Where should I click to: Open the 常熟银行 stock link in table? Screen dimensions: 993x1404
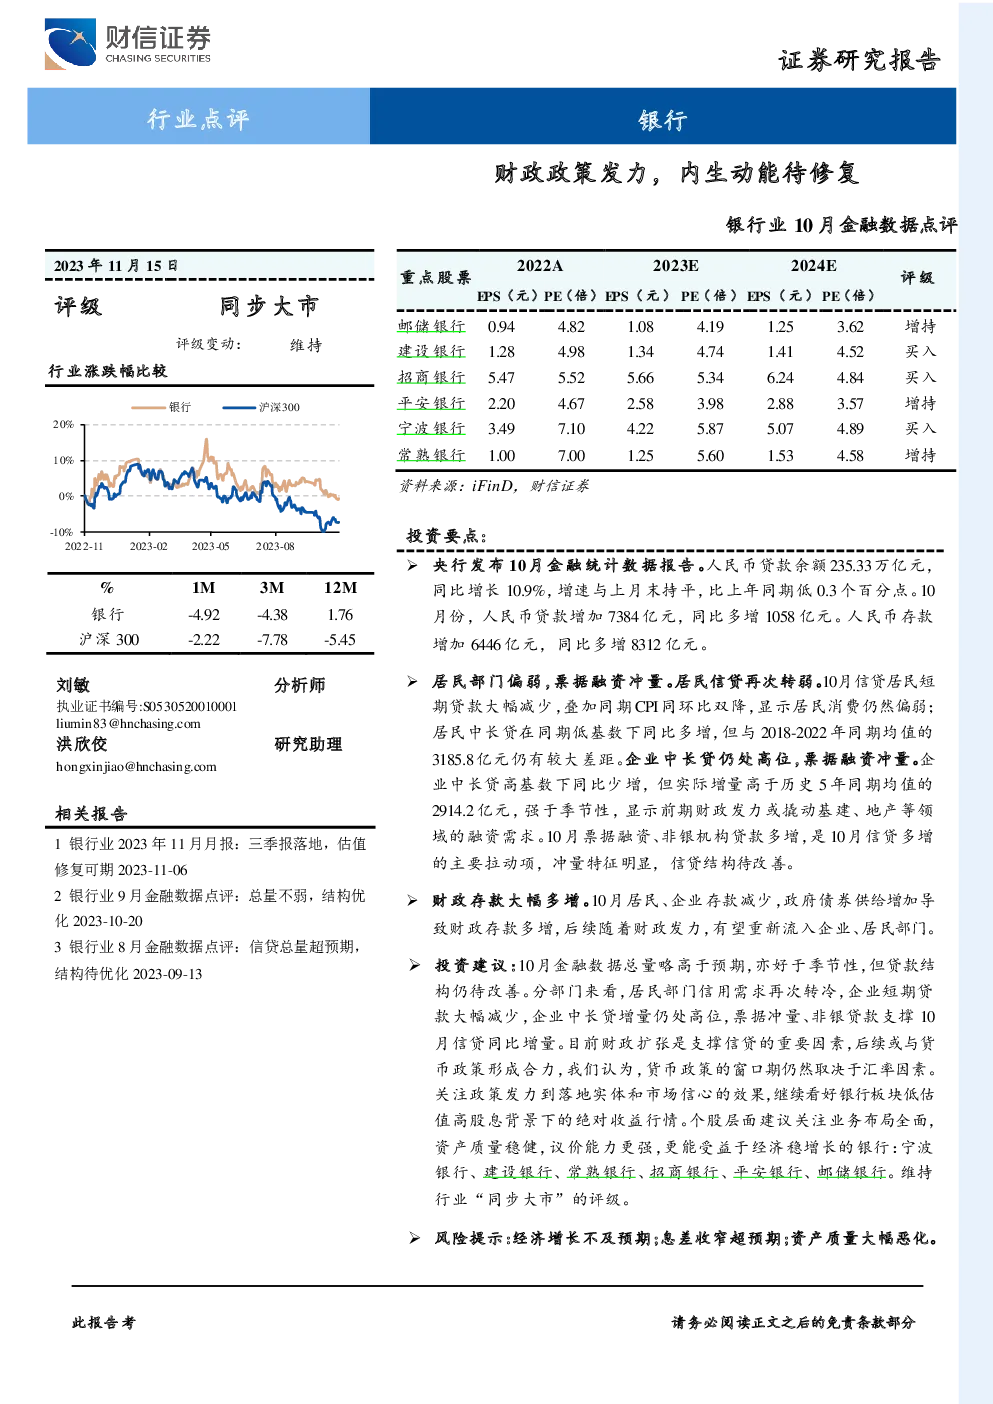[432, 455]
